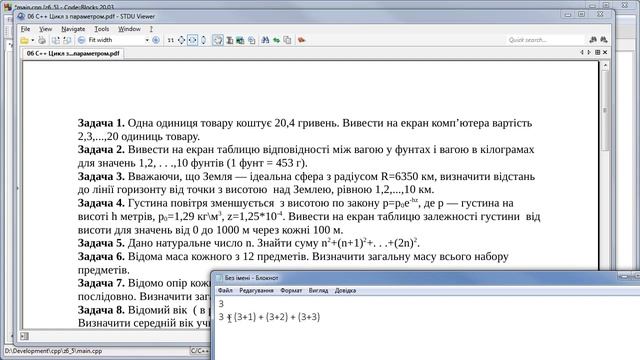Click the 'Задача 2.' heading in PDF

[101, 149]
